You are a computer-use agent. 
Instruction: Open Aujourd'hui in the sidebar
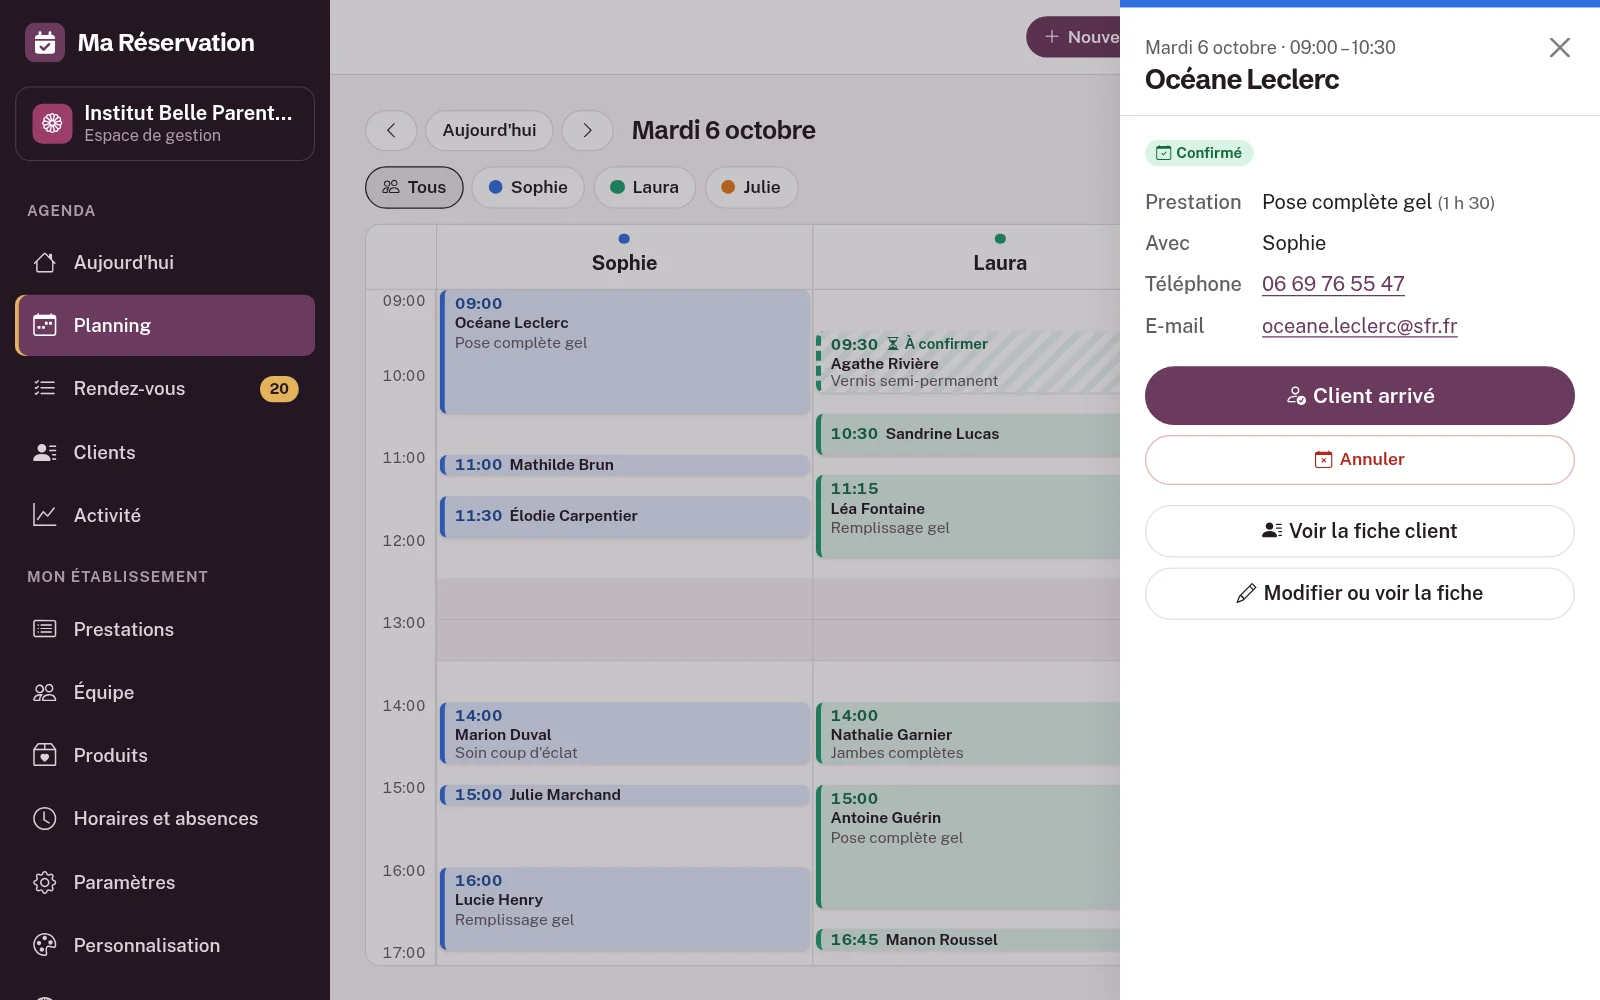tap(165, 262)
